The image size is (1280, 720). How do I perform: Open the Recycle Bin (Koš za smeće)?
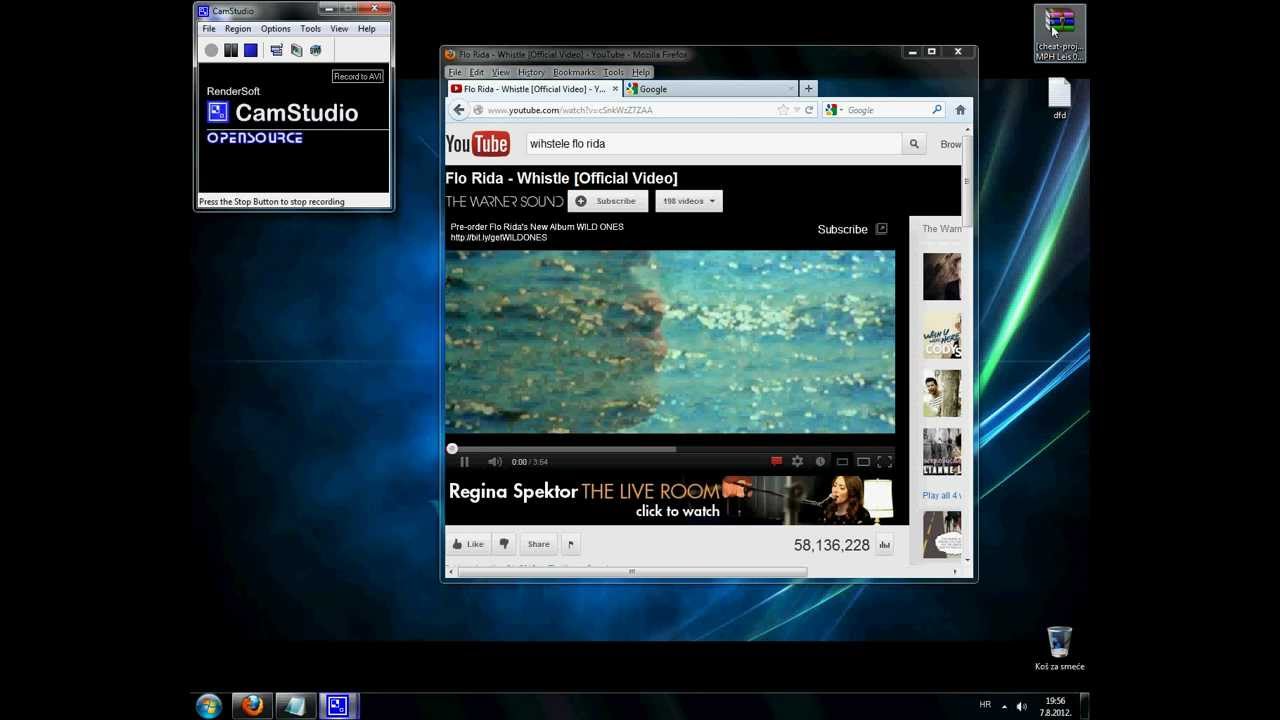(x=1059, y=649)
